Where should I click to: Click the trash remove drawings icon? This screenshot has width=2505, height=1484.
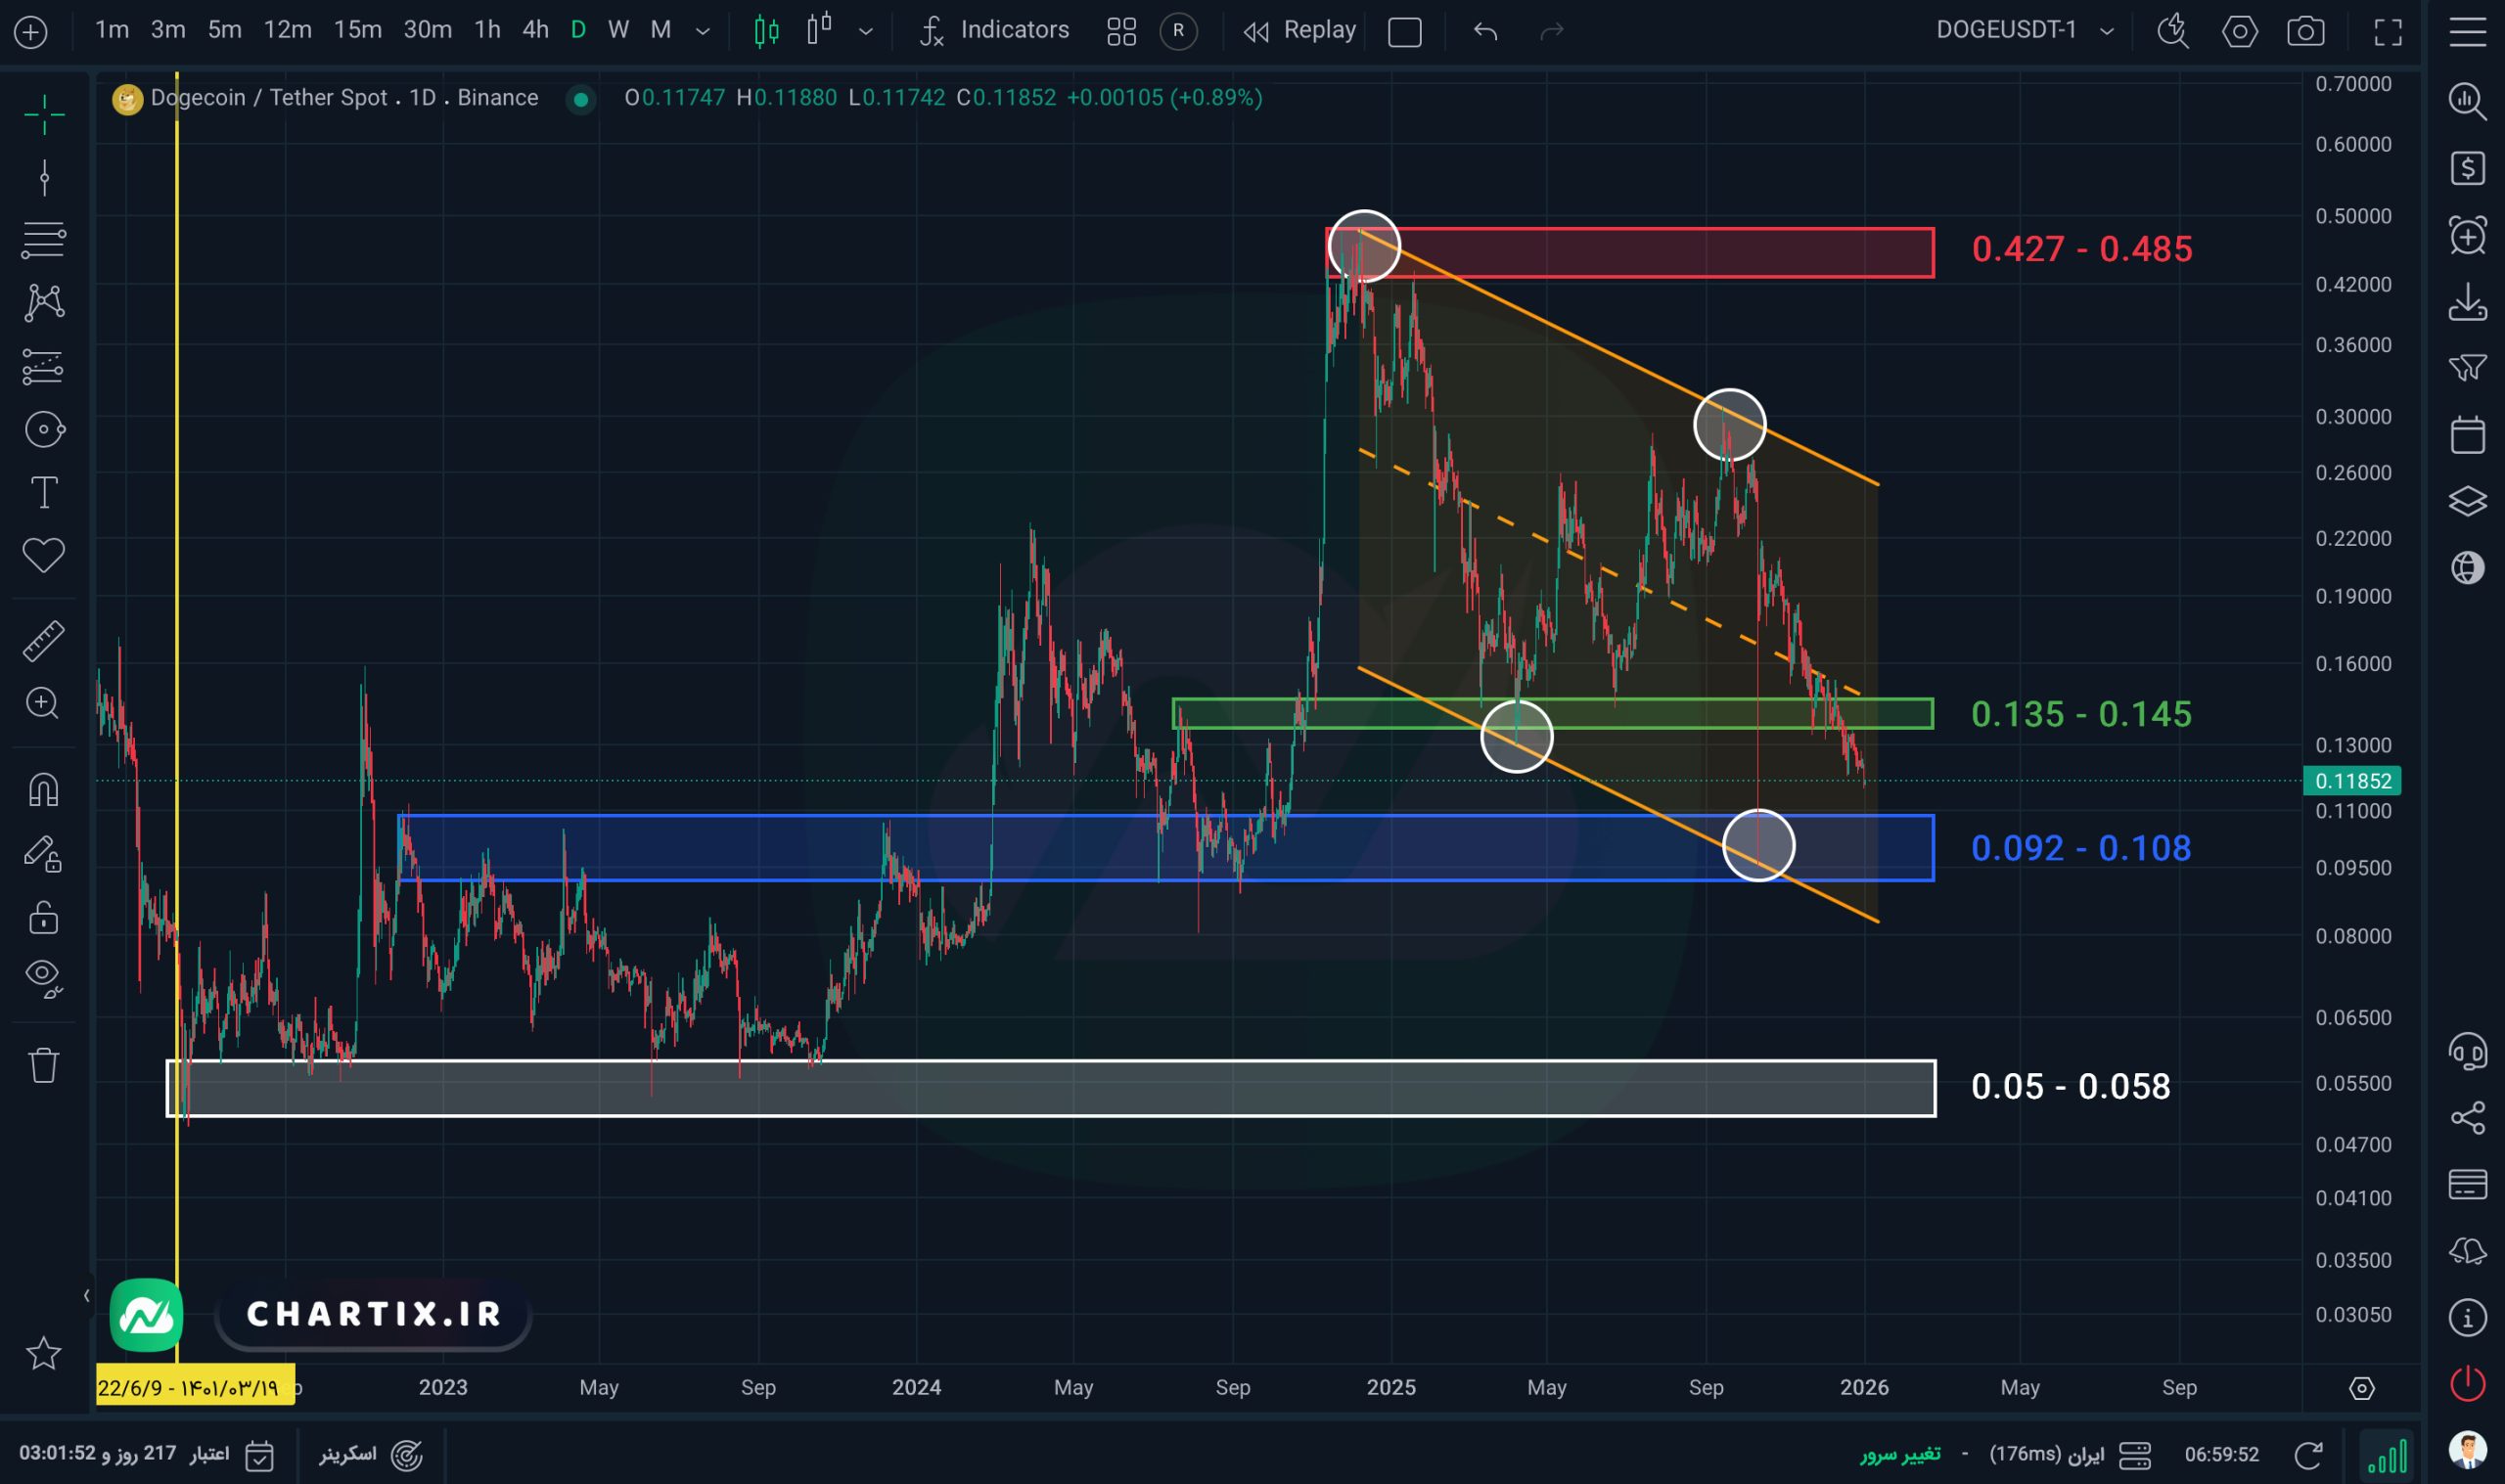tap(44, 1065)
